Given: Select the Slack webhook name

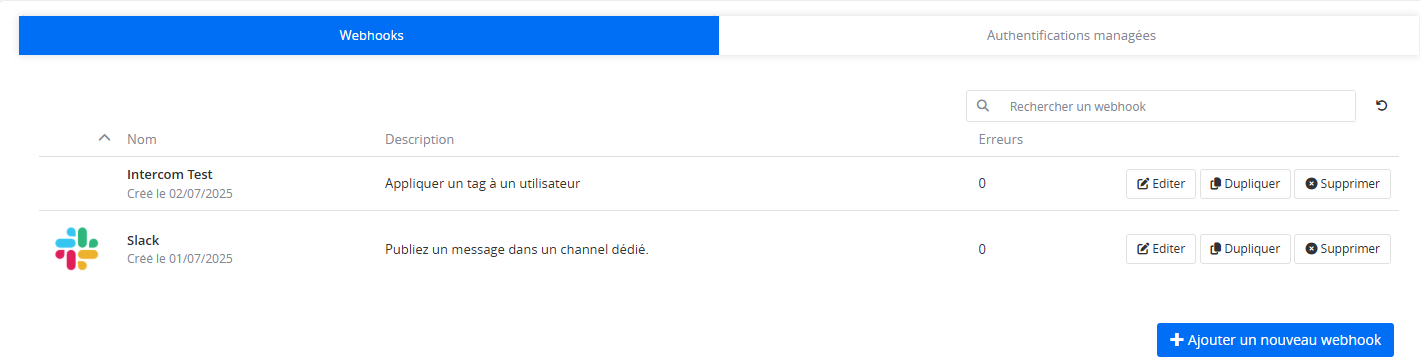Looking at the screenshot, I should [x=143, y=240].
